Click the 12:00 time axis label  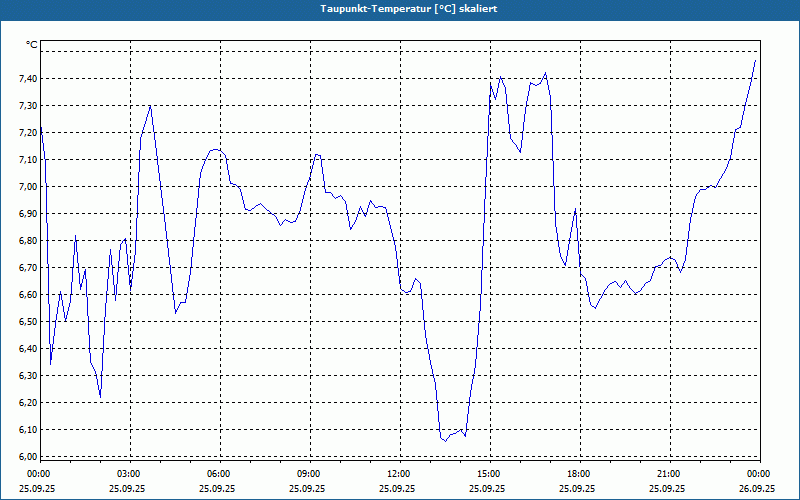[x=399, y=474]
